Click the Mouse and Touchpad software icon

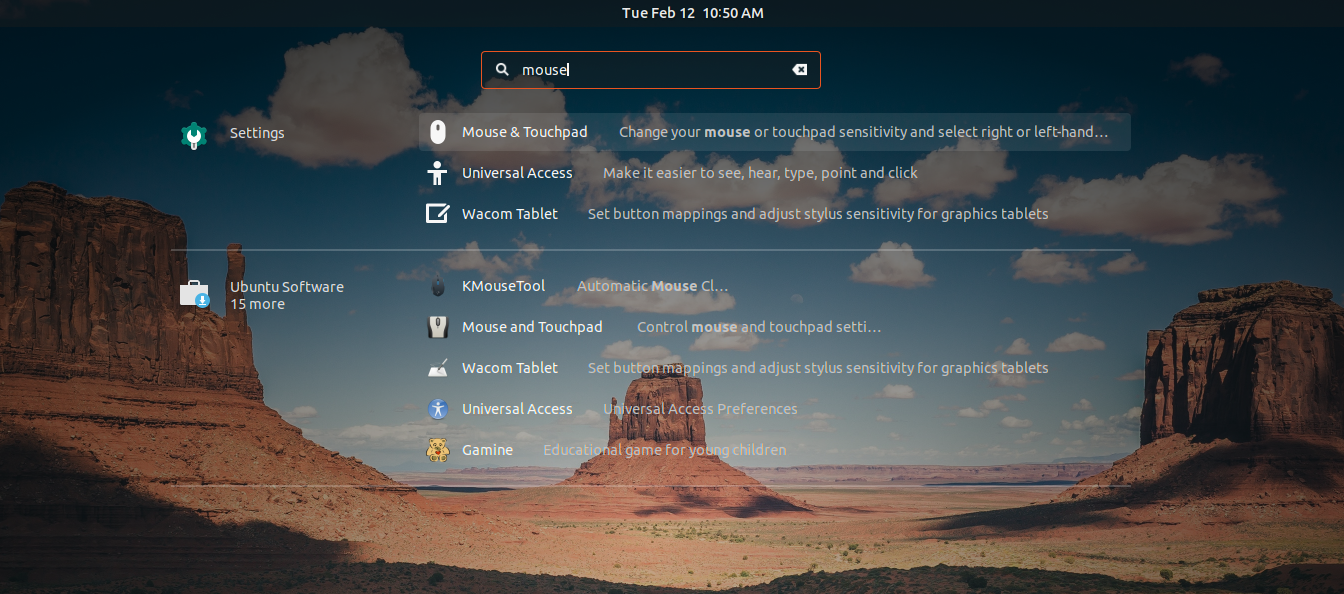[437, 327]
